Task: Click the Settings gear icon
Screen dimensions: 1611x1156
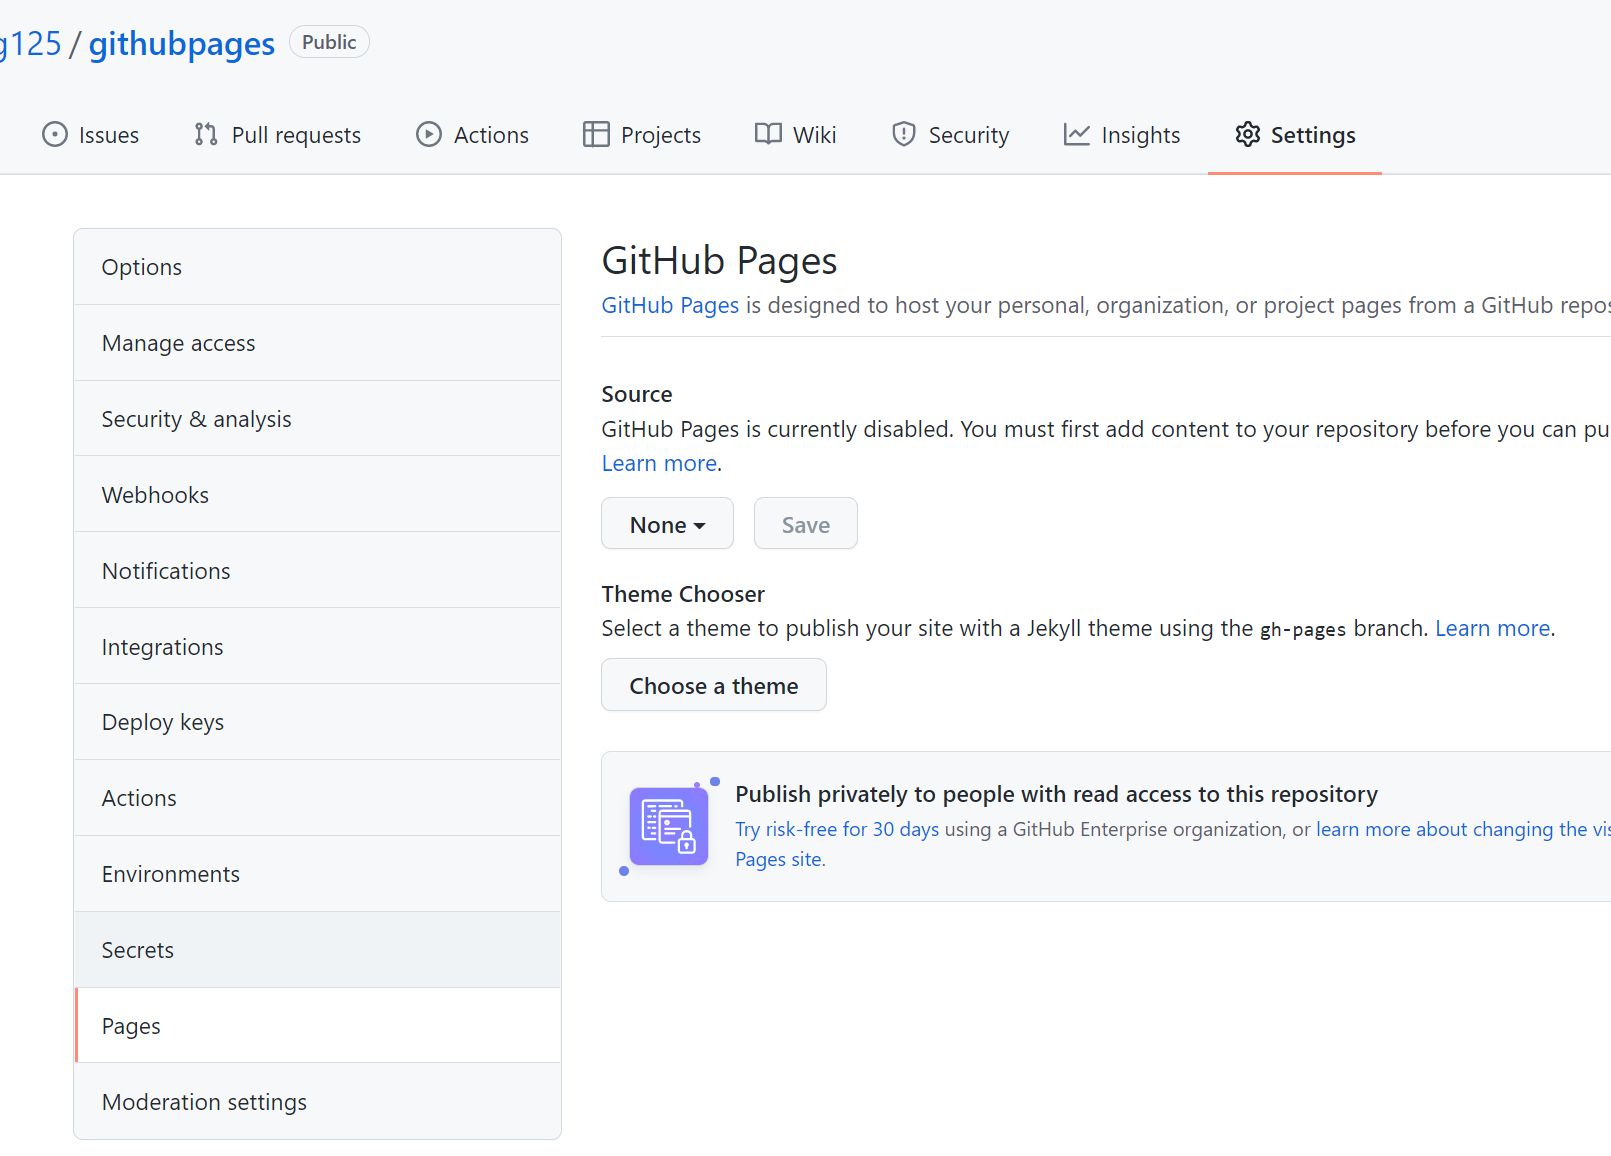Action: tap(1247, 134)
